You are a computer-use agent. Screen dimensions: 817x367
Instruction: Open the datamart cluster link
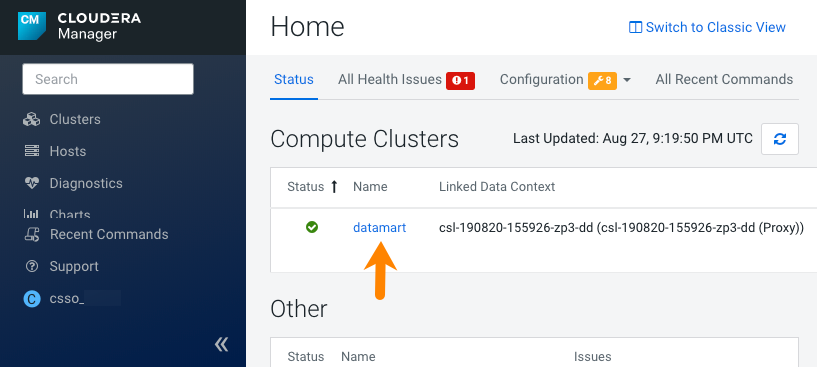click(379, 227)
